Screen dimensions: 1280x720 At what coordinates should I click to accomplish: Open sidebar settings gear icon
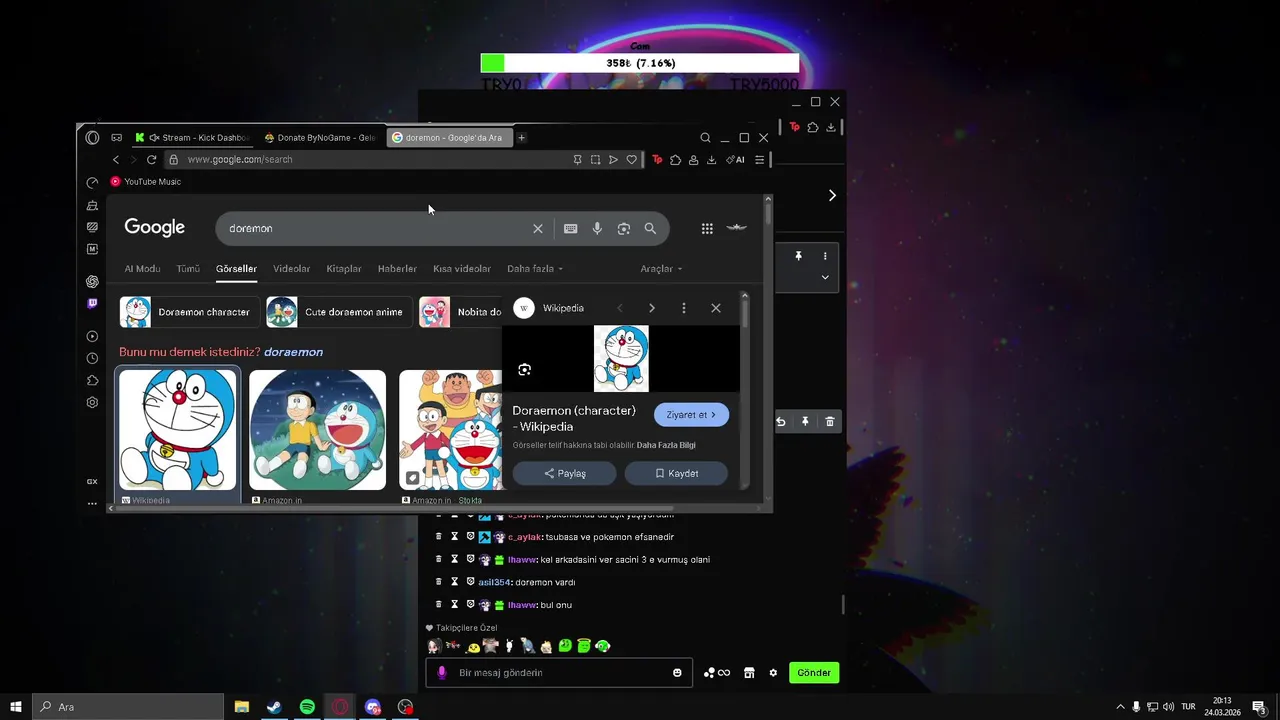92,402
